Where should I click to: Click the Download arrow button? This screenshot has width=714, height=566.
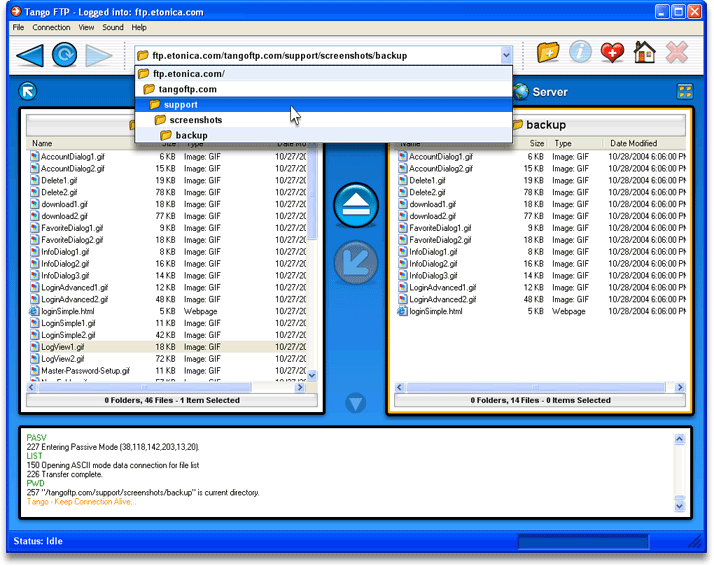point(356,263)
